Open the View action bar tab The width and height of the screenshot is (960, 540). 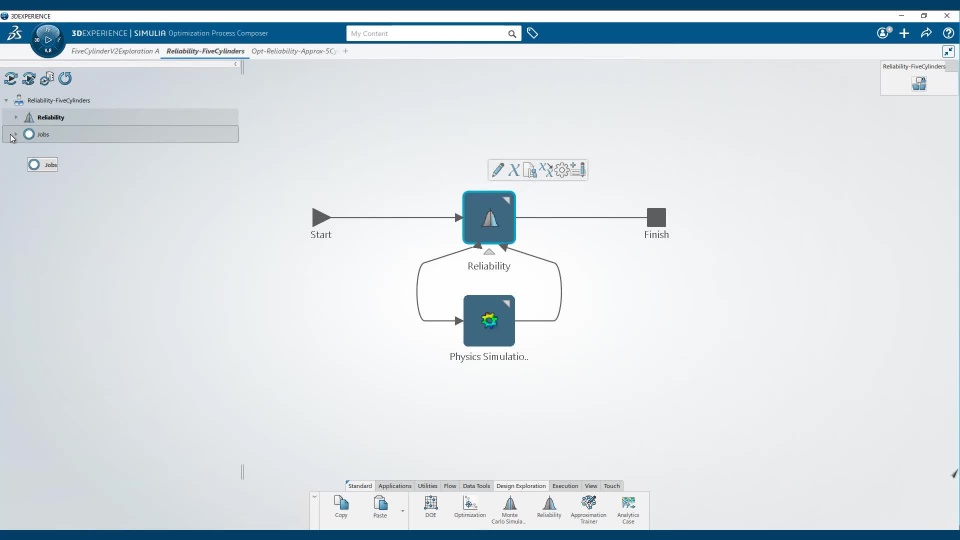coord(591,486)
